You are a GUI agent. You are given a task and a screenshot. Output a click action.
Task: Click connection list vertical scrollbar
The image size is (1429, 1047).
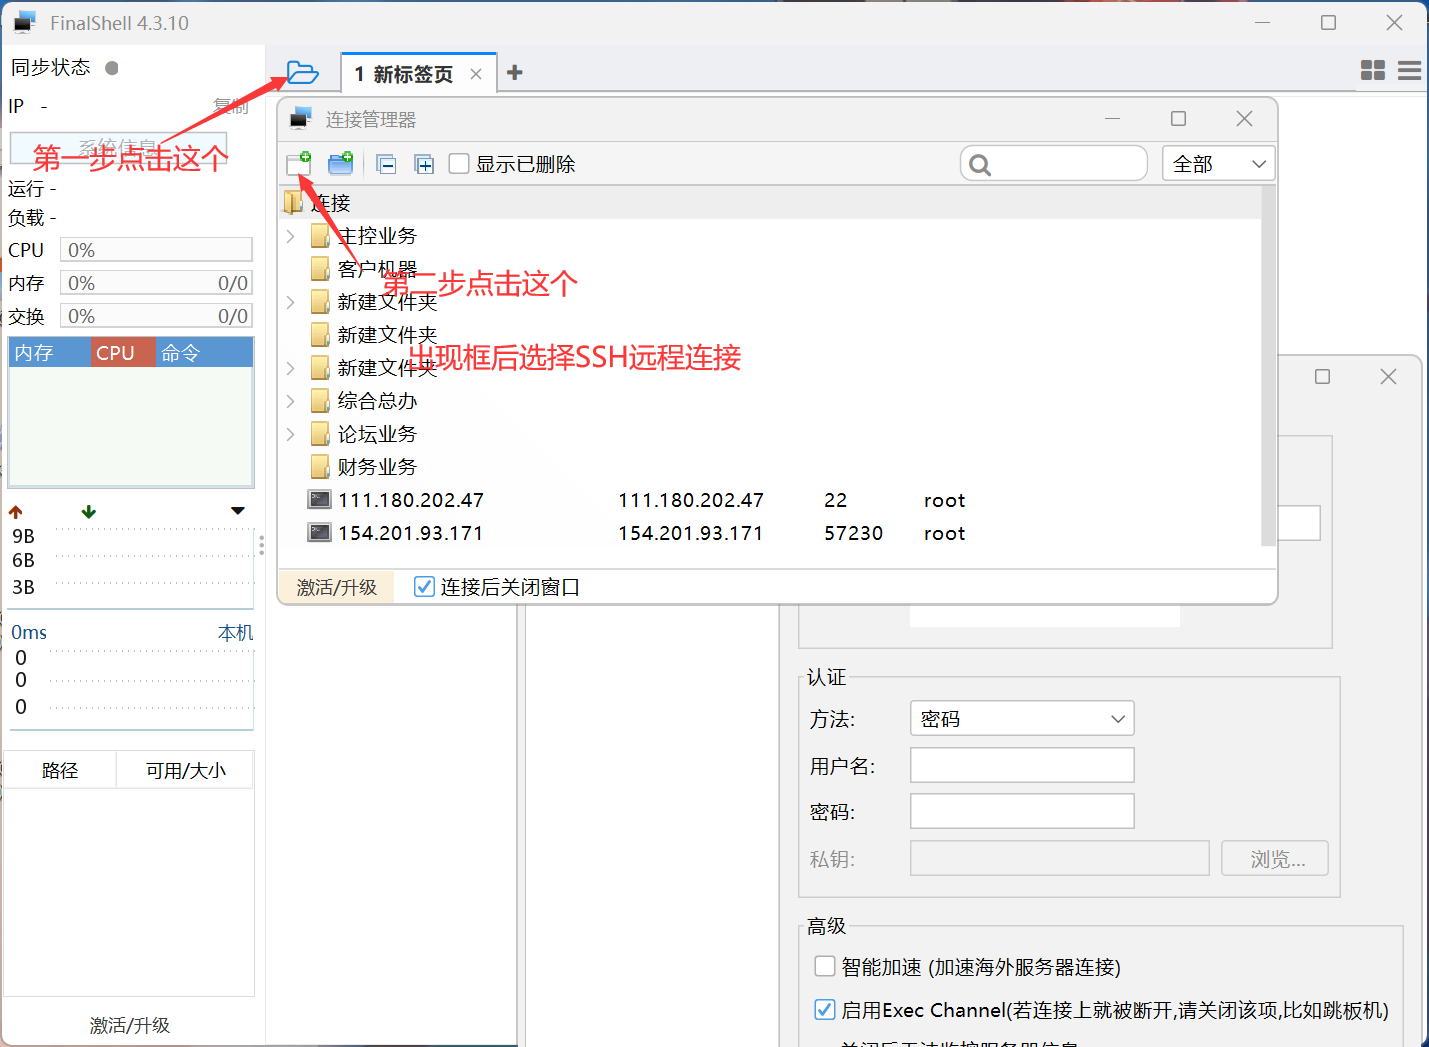pyautogui.click(x=1269, y=366)
